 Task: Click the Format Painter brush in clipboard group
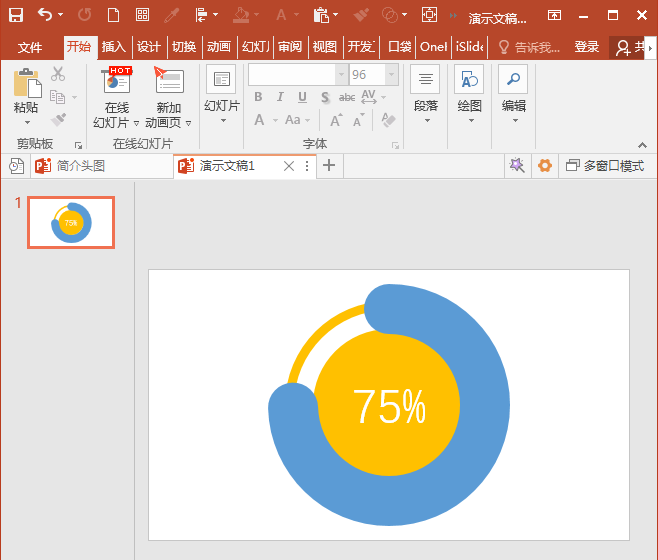pos(58,119)
